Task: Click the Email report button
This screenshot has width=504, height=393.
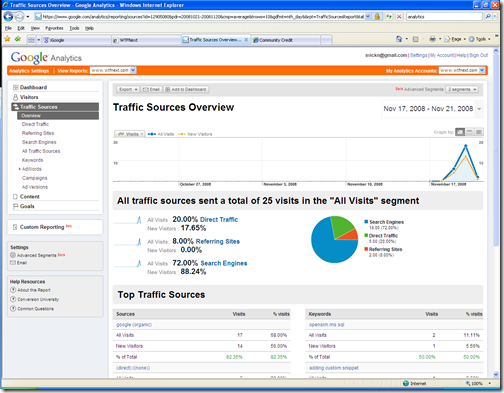Action: (x=151, y=89)
